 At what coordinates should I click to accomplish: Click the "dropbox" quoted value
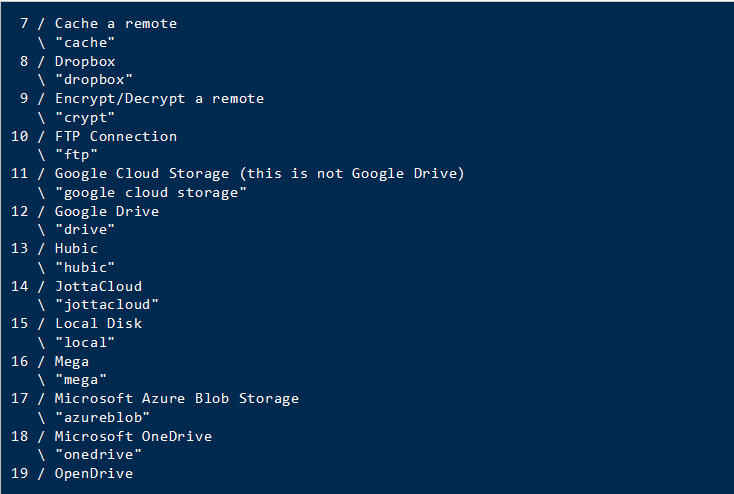[93, 79]
